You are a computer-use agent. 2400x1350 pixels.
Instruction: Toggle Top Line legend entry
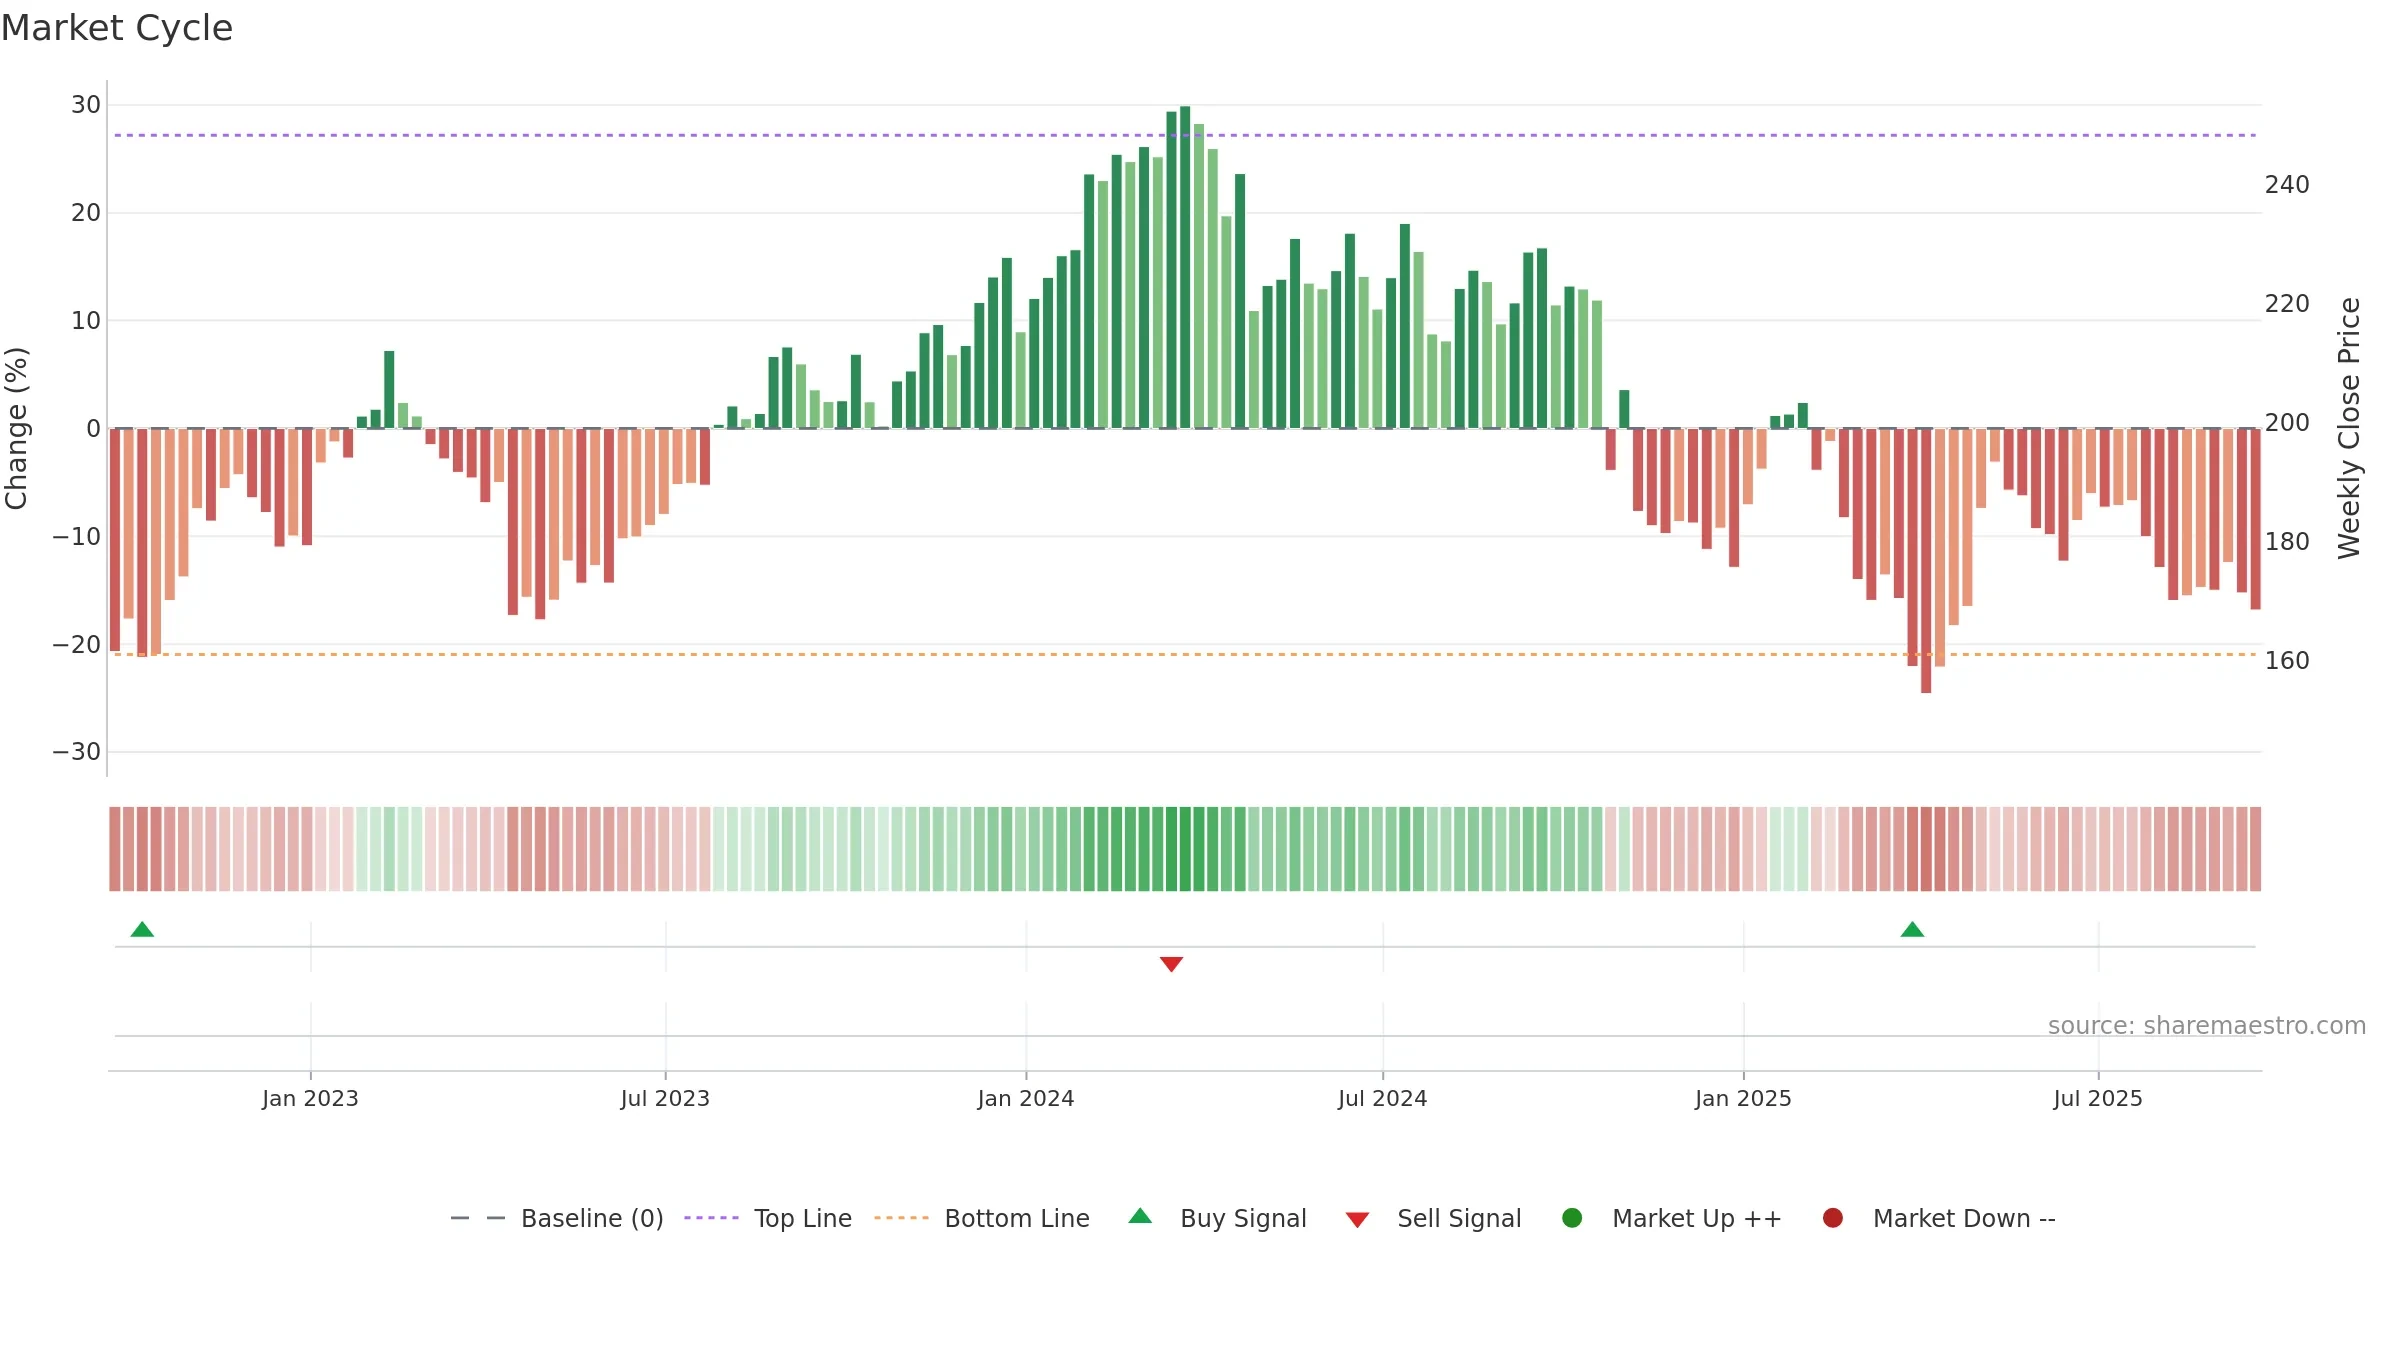tap(768, 1218)
